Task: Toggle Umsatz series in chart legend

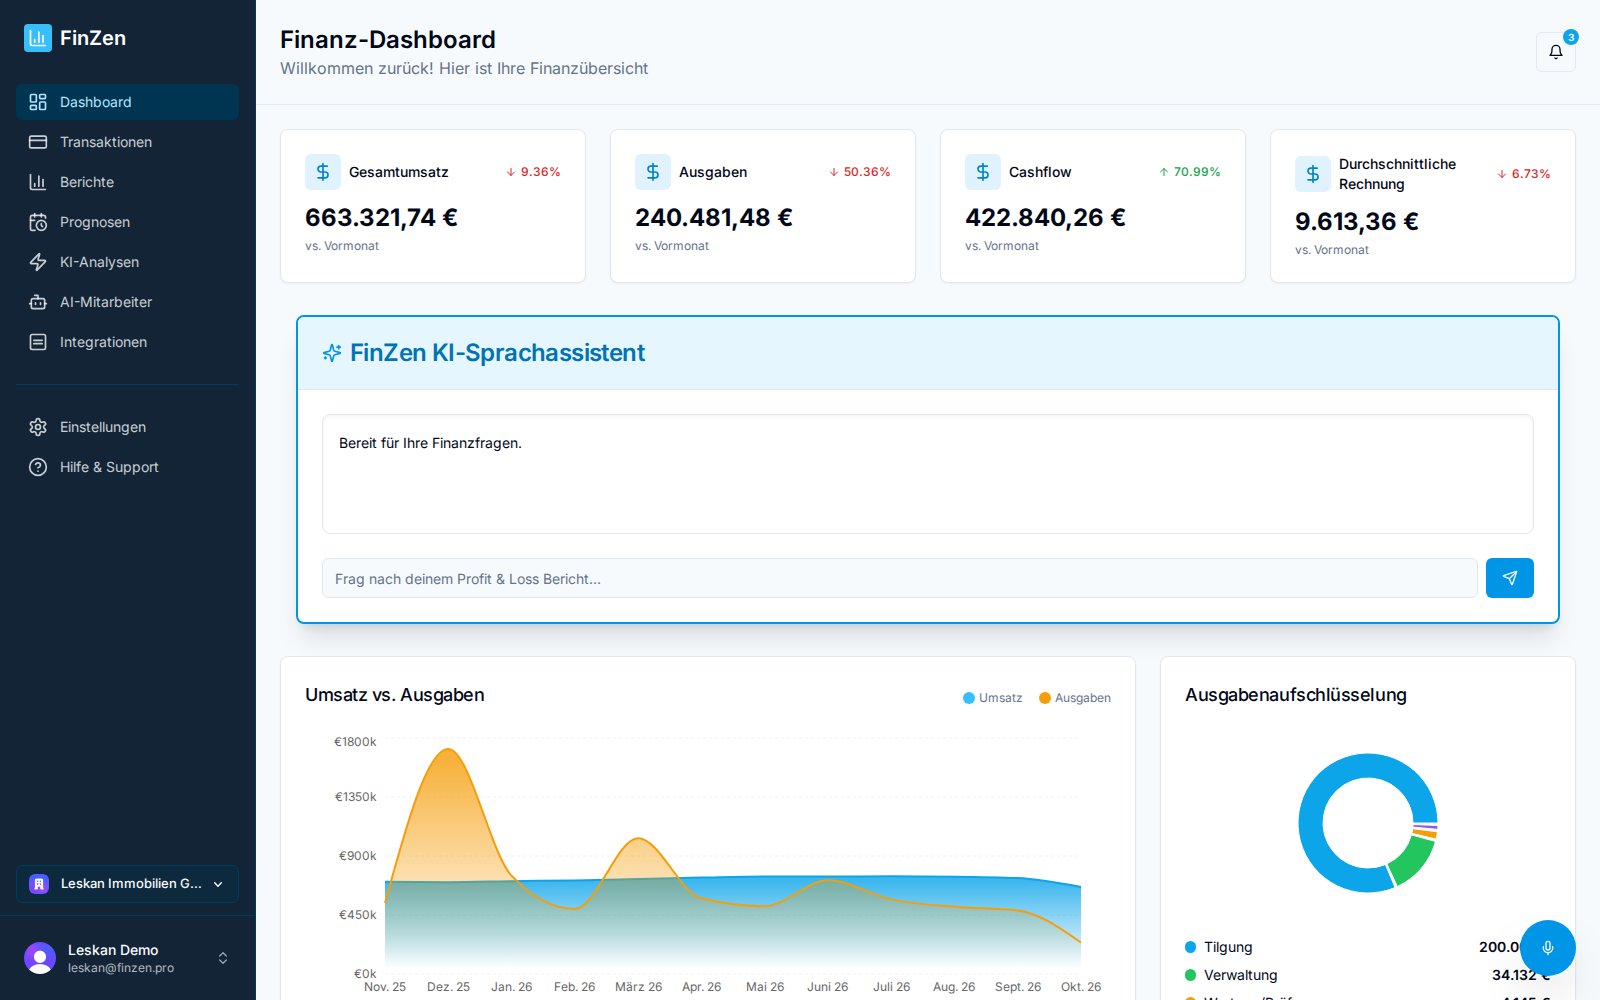Action: 992,698
